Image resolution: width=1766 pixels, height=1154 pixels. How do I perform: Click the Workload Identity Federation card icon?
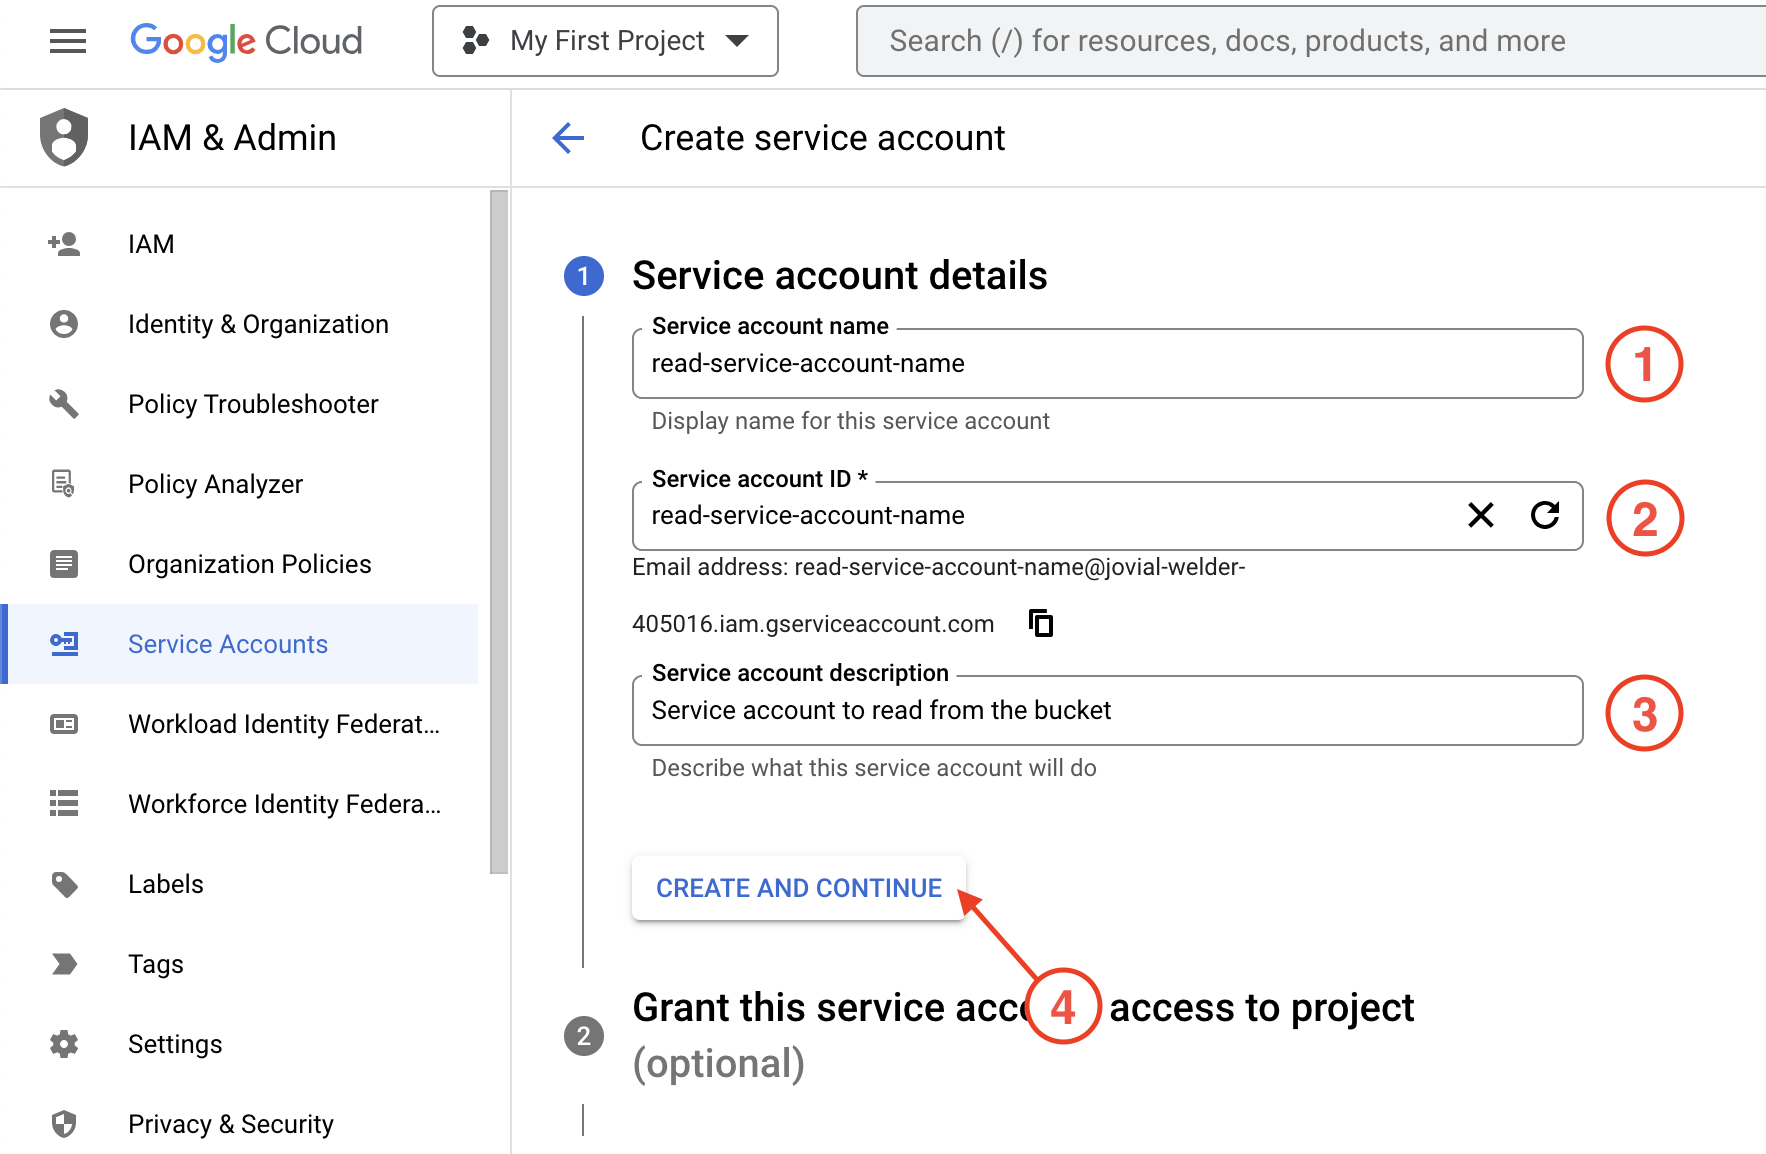[64, 724]
